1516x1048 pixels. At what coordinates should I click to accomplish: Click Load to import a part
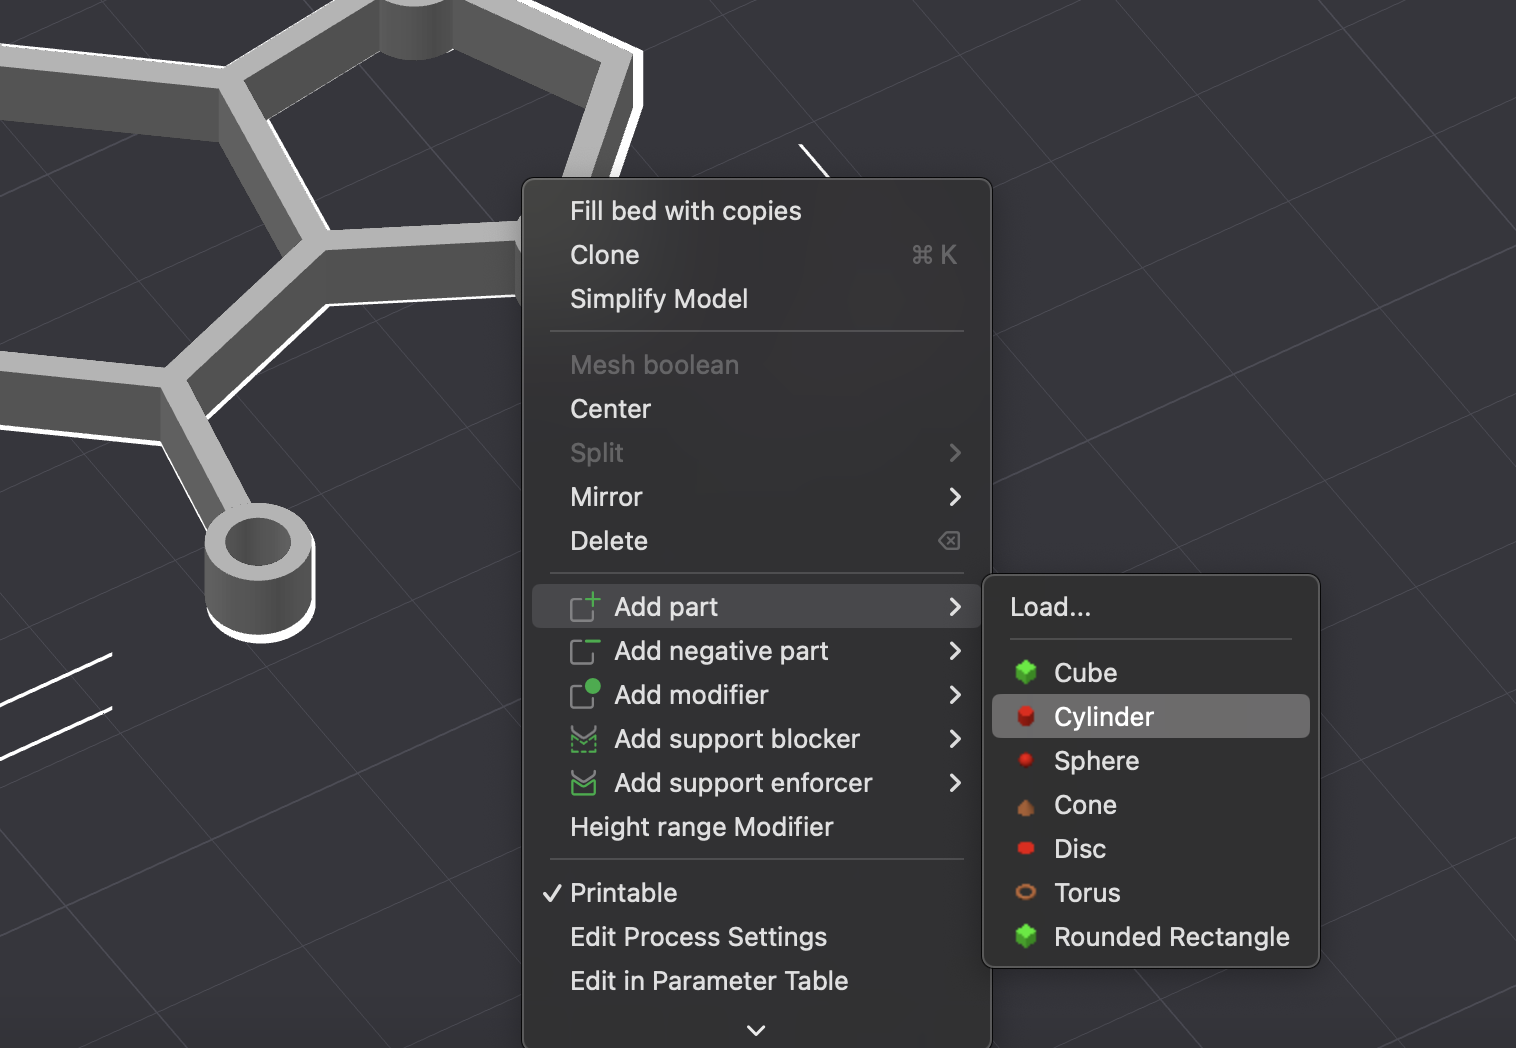1050,606
